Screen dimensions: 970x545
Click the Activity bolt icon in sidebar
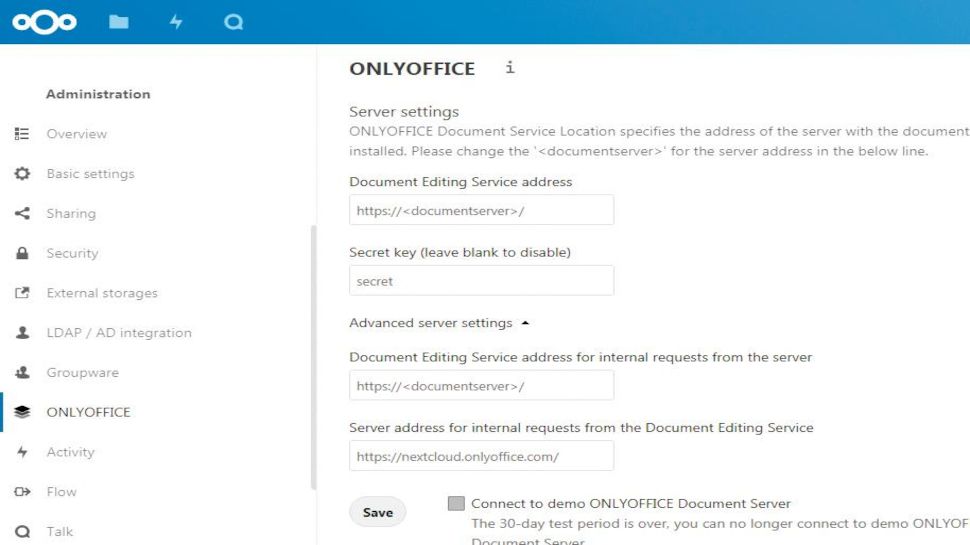click(x=22, y=452)
